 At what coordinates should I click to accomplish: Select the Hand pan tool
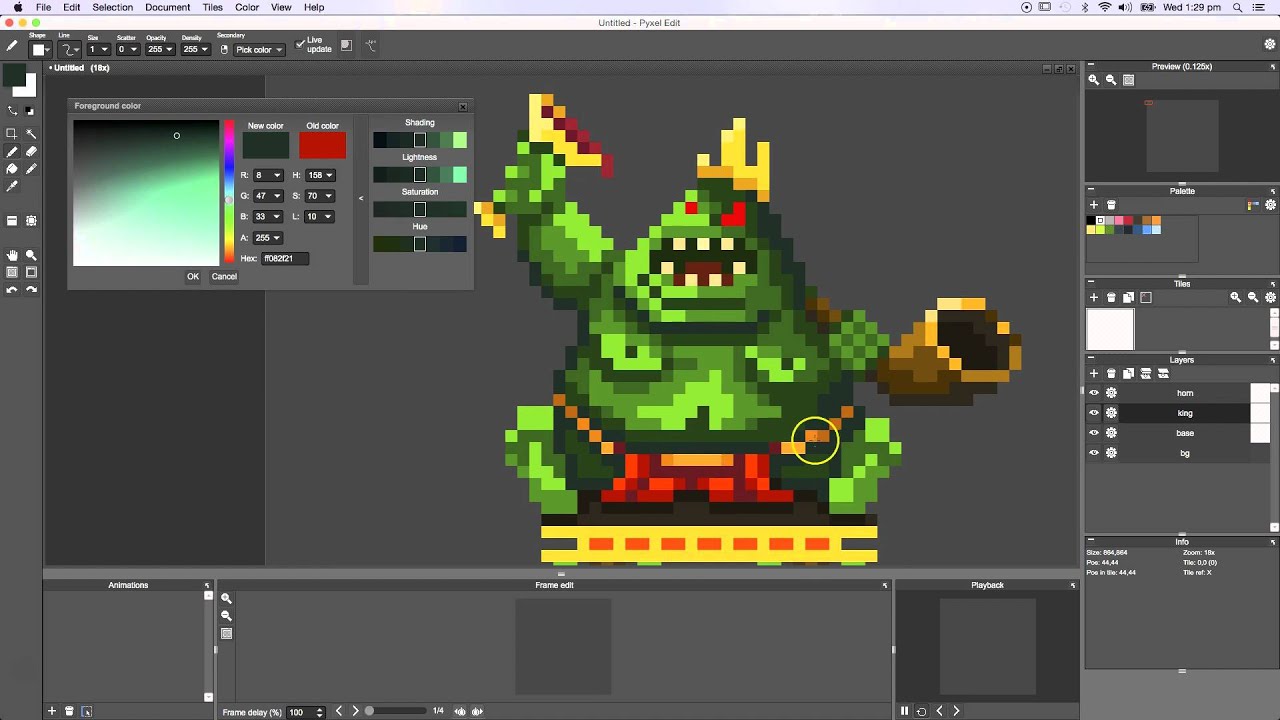(x=12, y=255)
